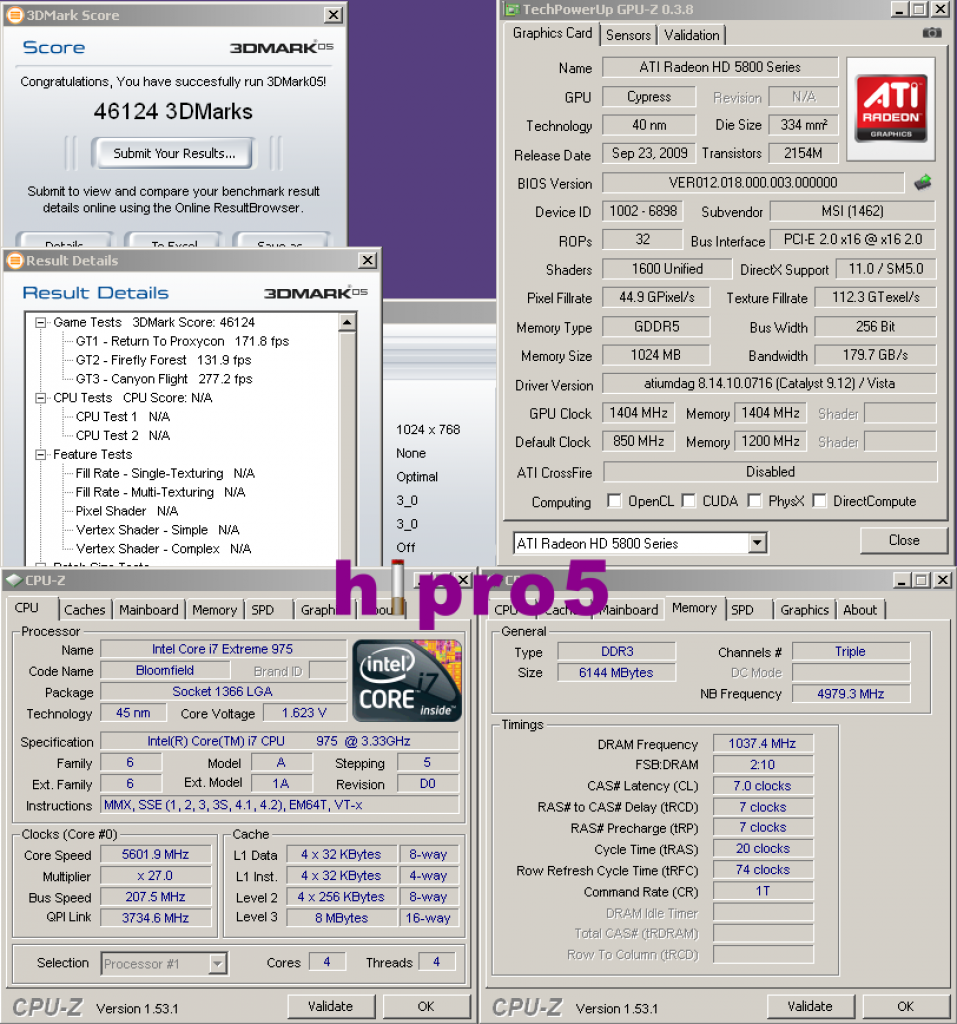Open the Processor #1 selection dropdown
Viewport: 957px width, 1024px height.
pyautogui.click(x=218, y=963)
